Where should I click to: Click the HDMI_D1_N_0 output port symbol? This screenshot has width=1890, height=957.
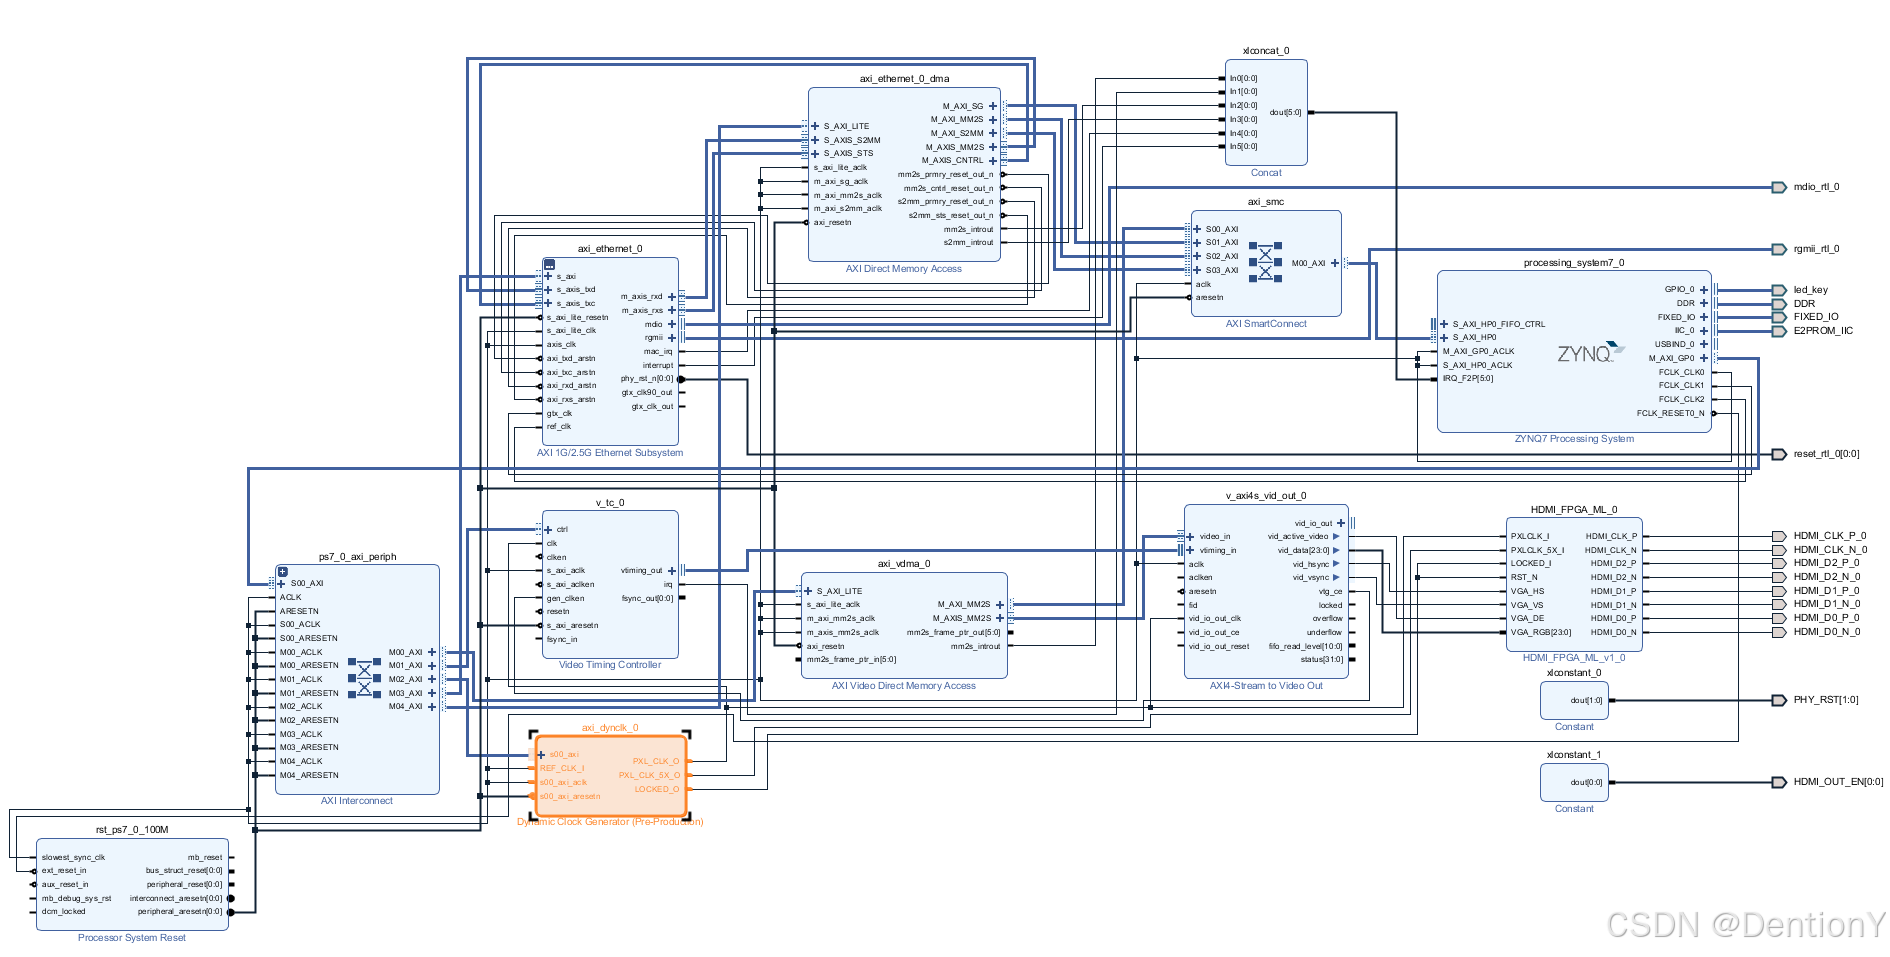pyautogui.click(x=1778, y=604)
